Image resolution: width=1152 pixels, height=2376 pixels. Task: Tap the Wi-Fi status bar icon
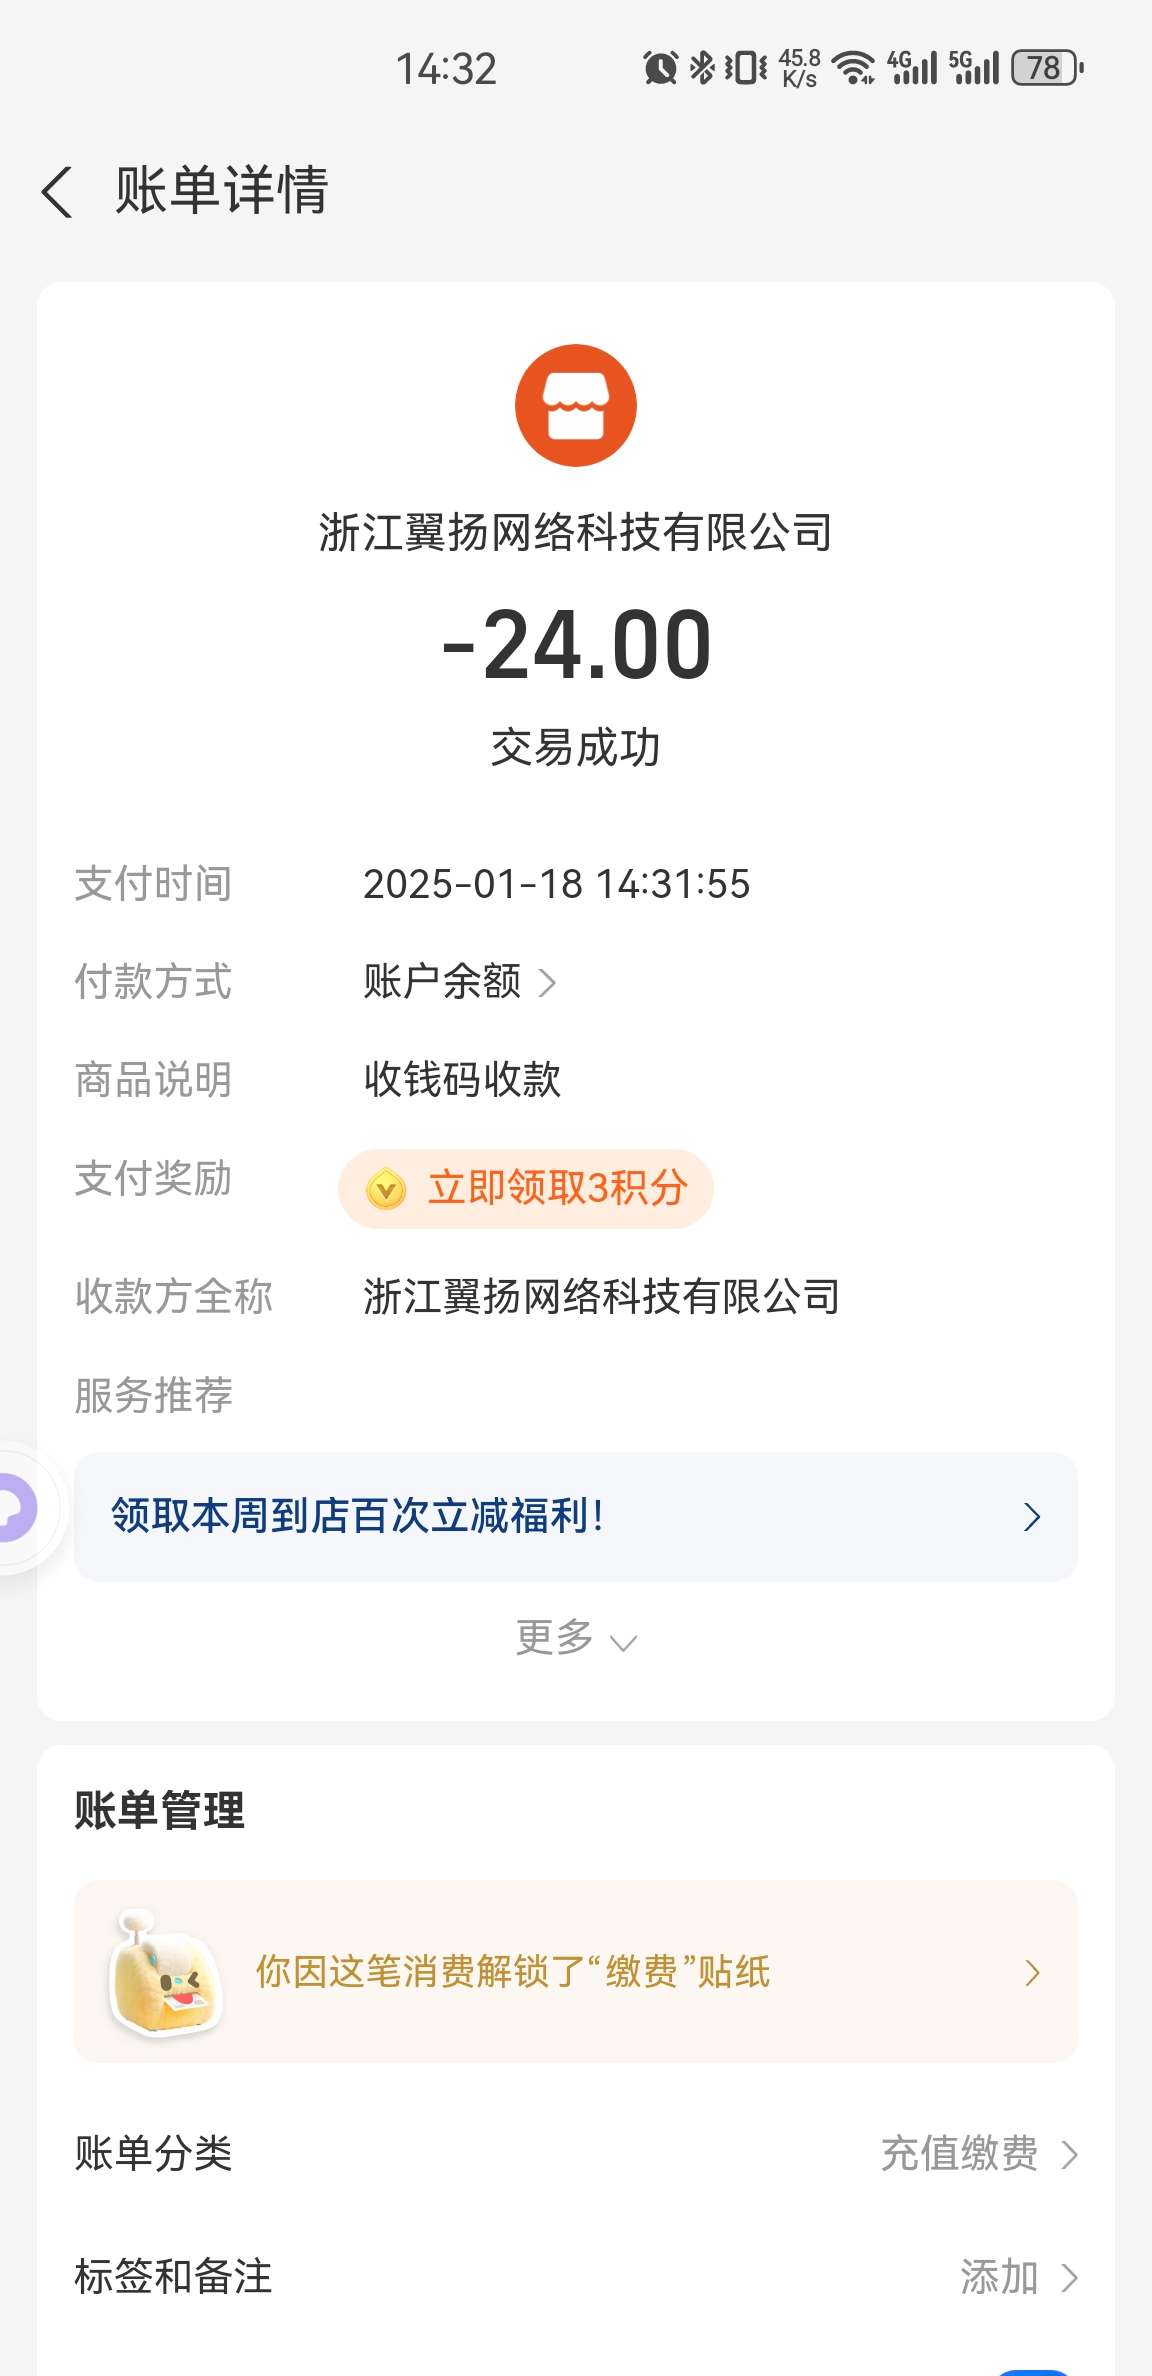[855, 68]
